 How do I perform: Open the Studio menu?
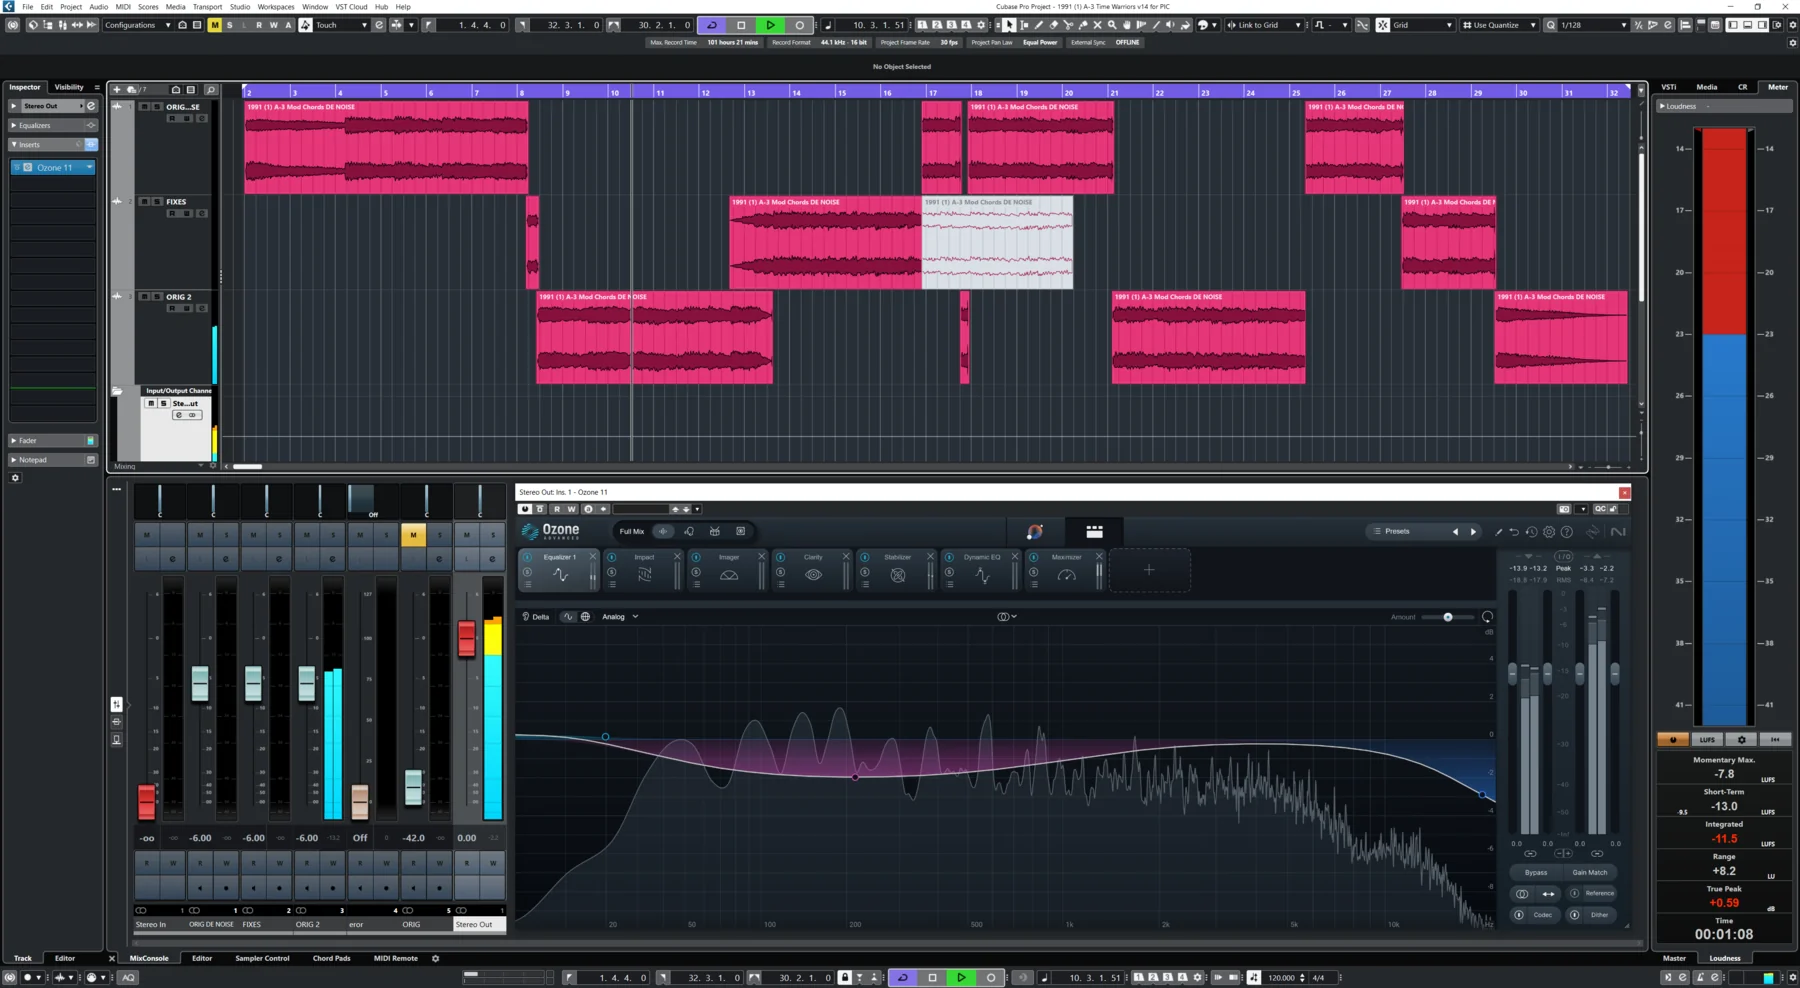240,7
